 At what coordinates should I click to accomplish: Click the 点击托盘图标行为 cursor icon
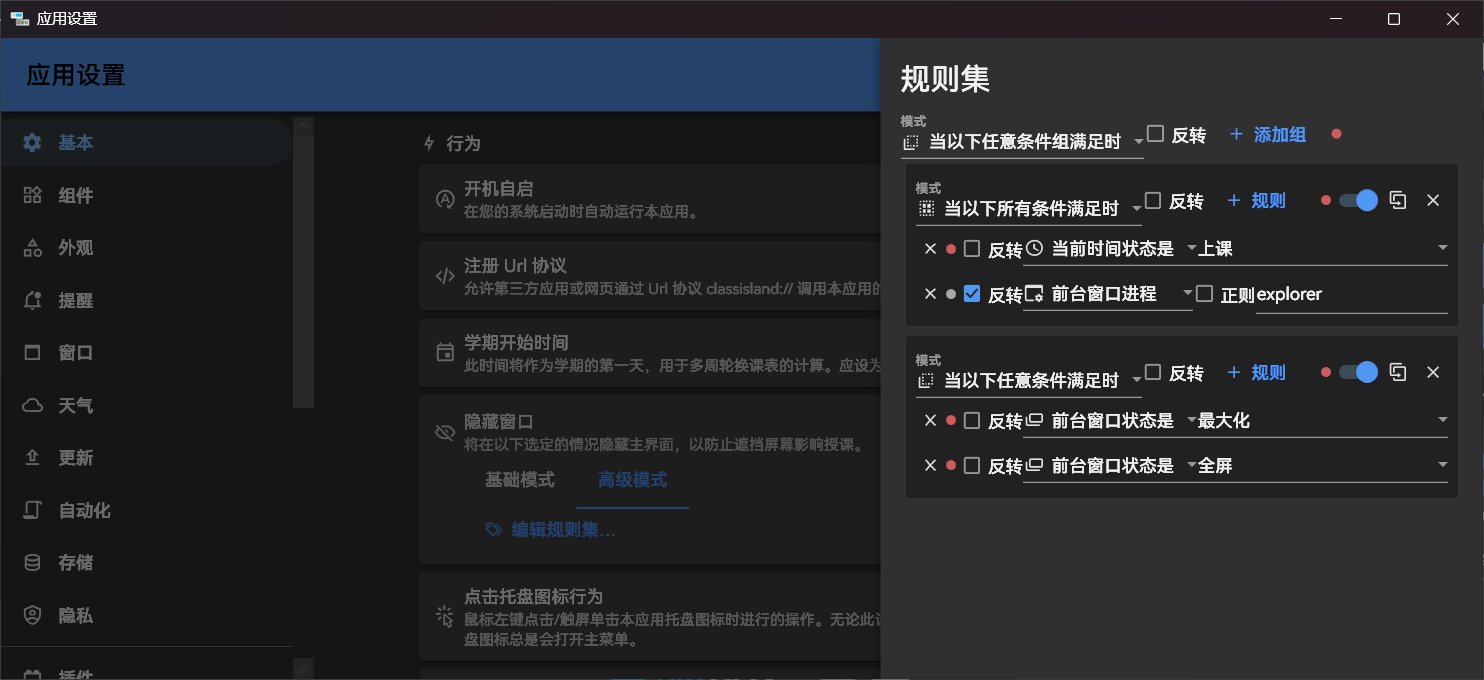[445, 616]
